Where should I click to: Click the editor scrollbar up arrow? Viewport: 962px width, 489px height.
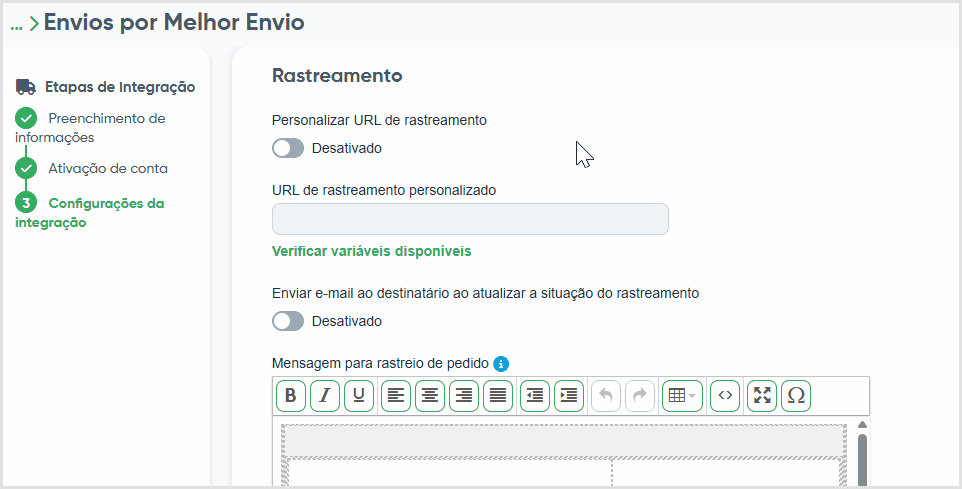pyautogui.click(x=862, y=424)
